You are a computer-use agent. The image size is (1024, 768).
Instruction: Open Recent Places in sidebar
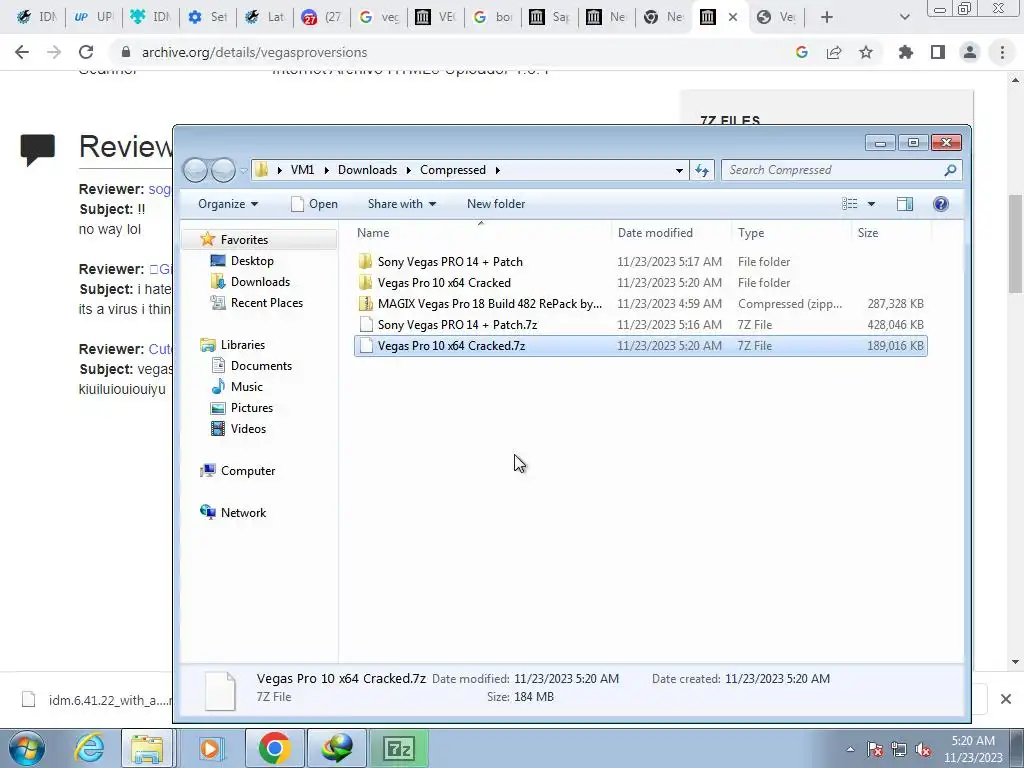coord(256,302)
